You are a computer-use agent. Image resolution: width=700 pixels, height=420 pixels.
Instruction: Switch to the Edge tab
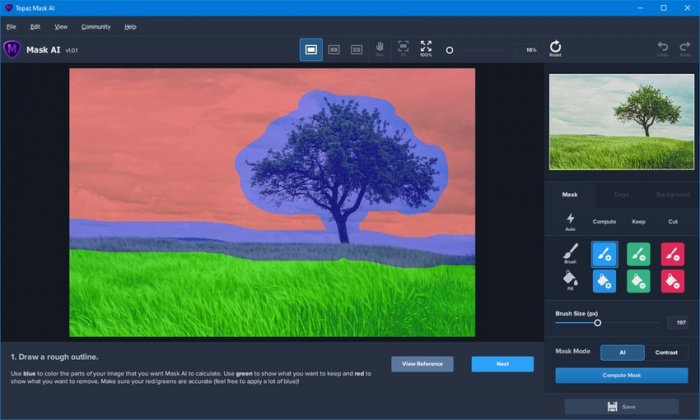621,195
